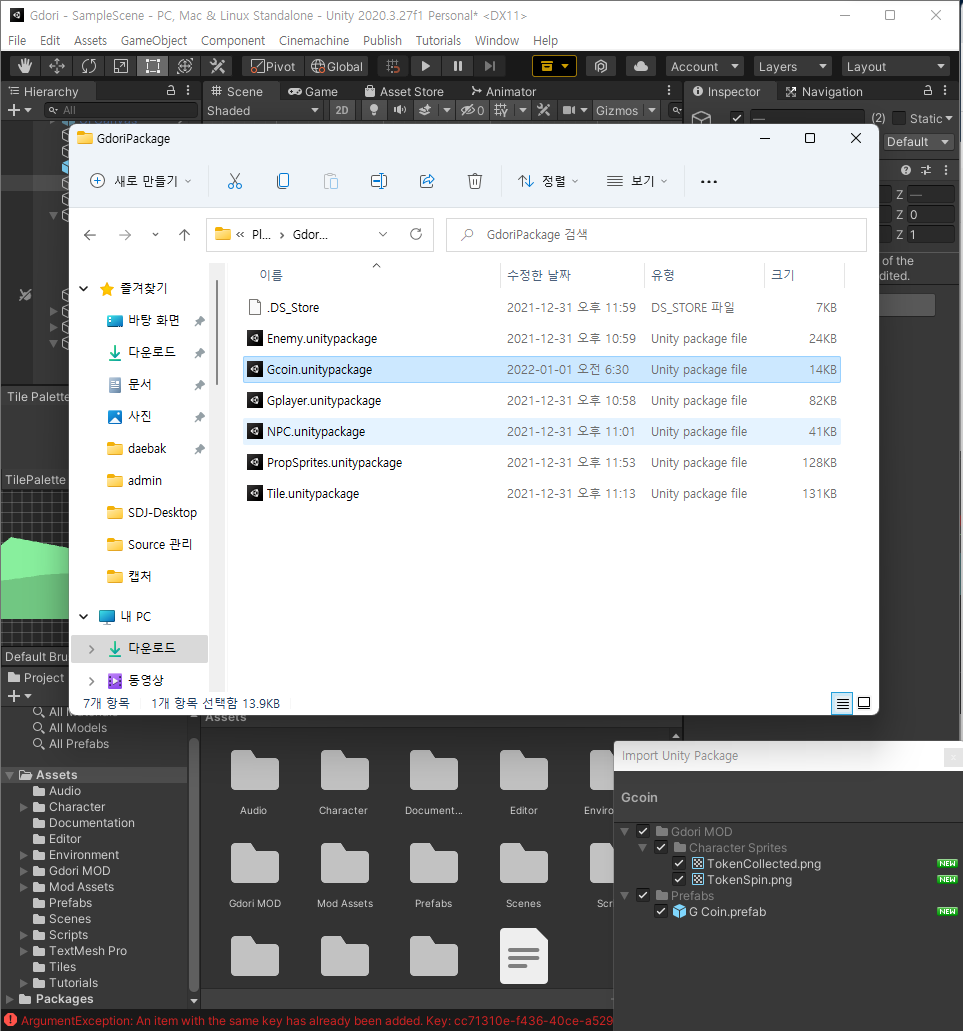Switch to the Game tab
Viewport: 963px width, 1031px height.
pyautogui.click(x=313, y=91)
